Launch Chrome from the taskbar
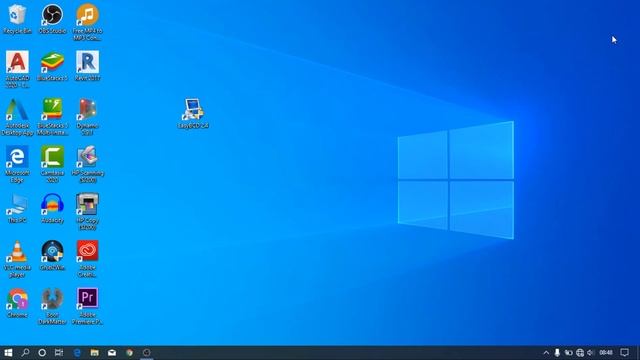This screenshot has width=640, height=360. coord(129,353)
